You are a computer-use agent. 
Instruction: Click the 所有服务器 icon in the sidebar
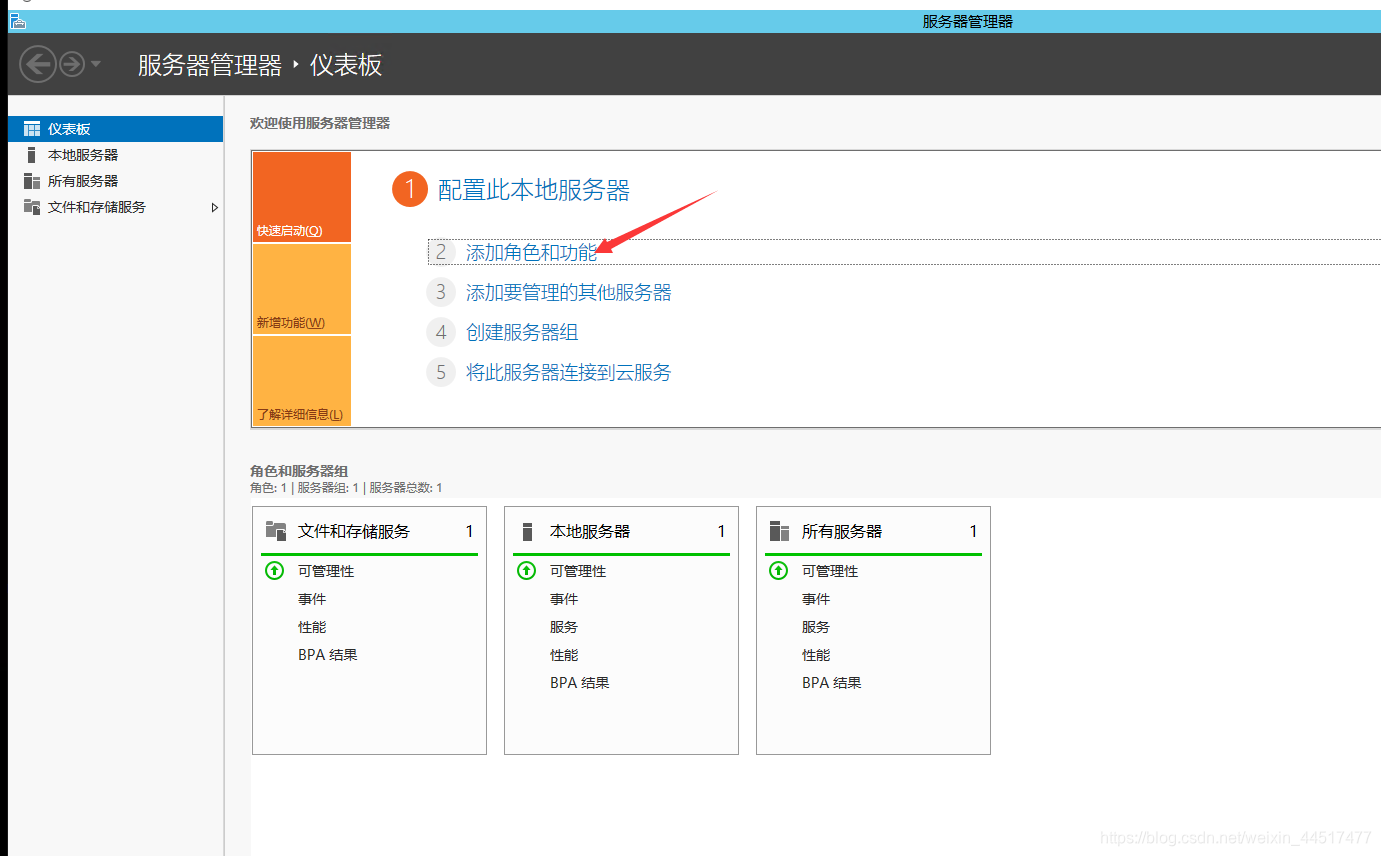click(x=32, y=181)
